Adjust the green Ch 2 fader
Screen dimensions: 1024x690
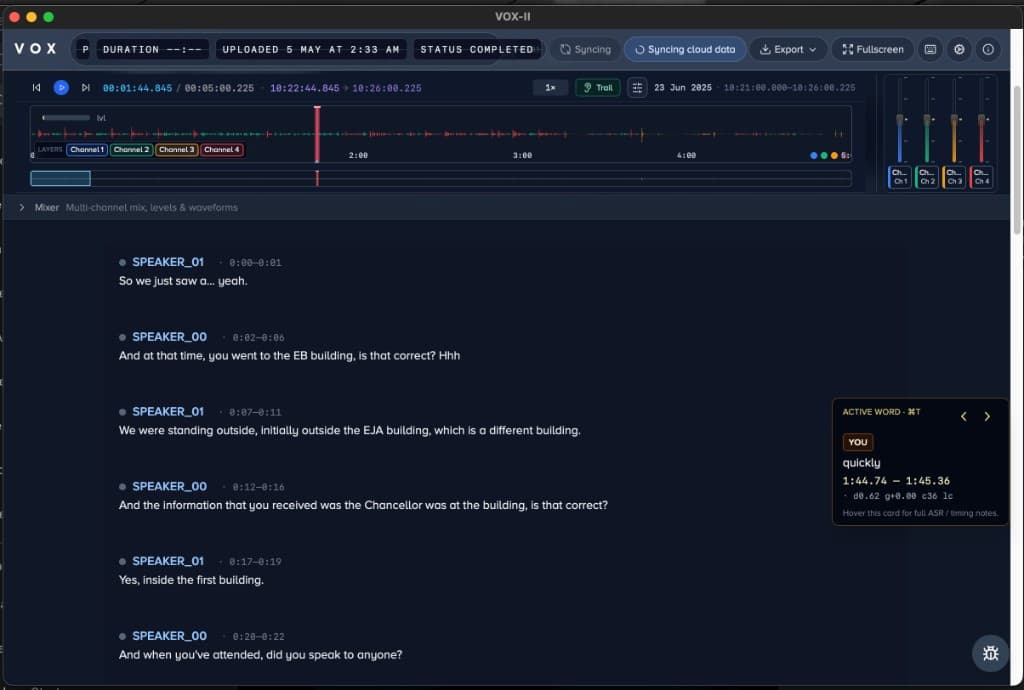[x=927, y=120]
